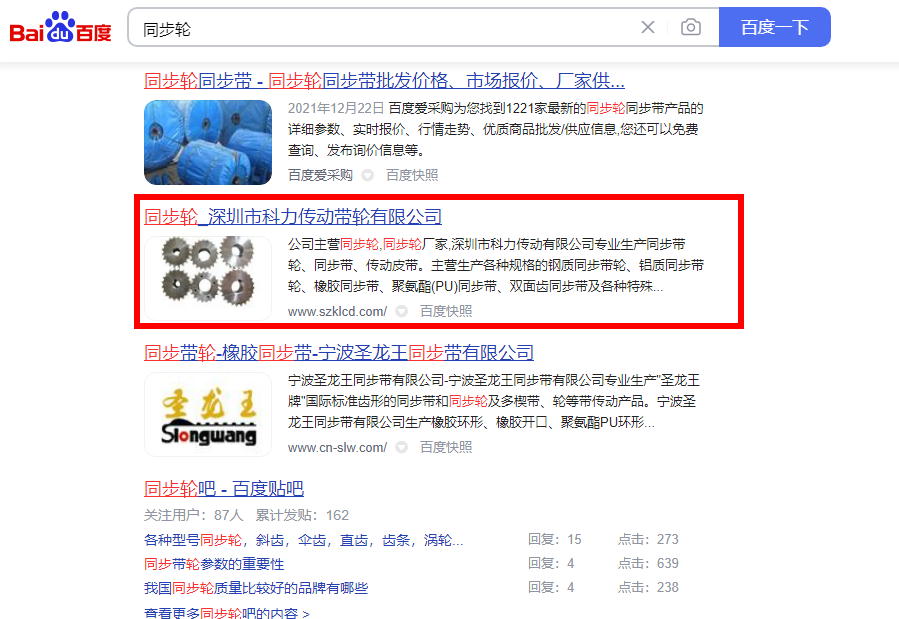
Task: Open 宁波圣龙王同步带有限公司 result title
Action: coord(339,352)
